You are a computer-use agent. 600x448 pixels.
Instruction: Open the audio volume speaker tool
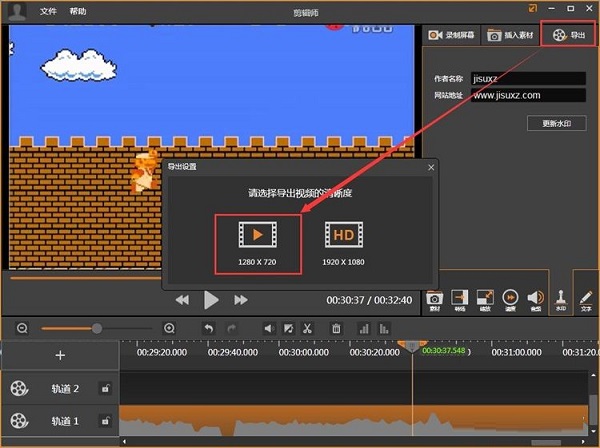click(x=536, y=300)
